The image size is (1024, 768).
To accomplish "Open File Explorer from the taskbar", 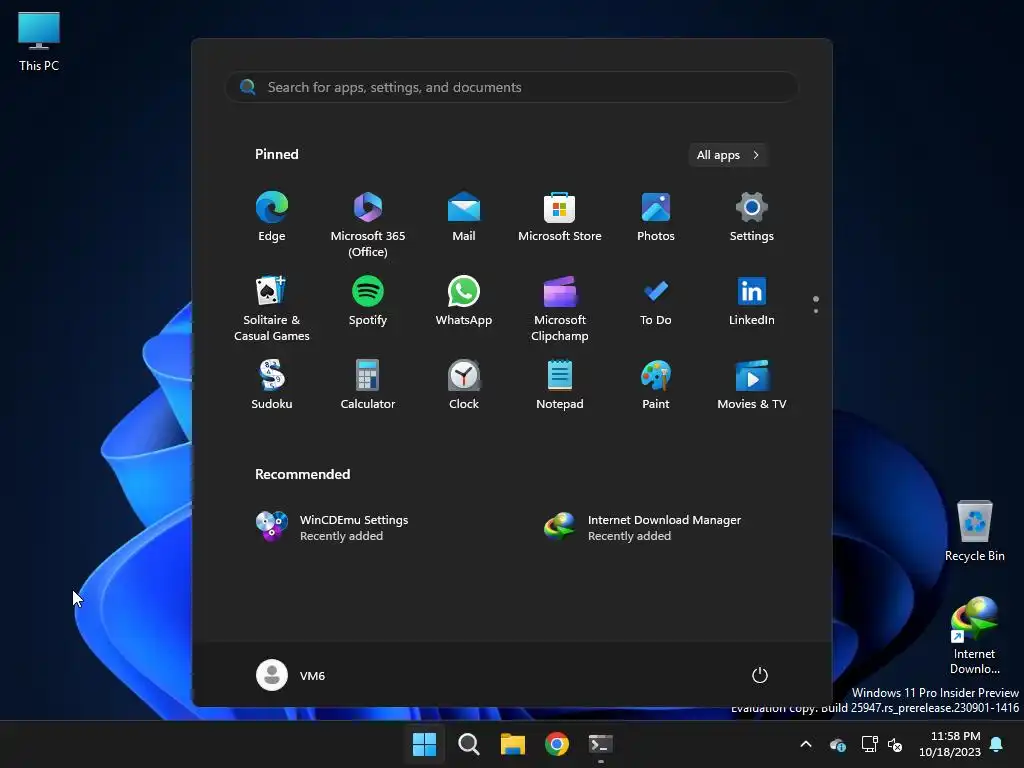I will [513, 744].
